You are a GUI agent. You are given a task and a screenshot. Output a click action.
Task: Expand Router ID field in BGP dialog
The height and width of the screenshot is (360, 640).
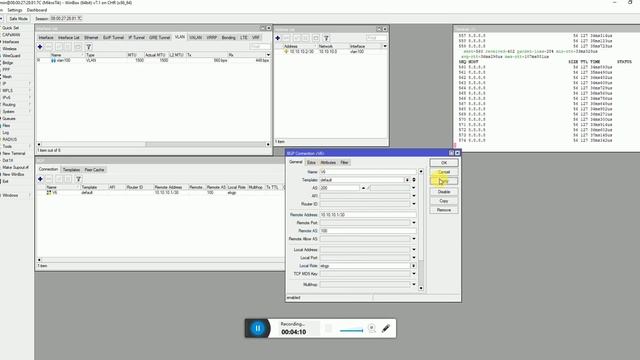[413, 204]
